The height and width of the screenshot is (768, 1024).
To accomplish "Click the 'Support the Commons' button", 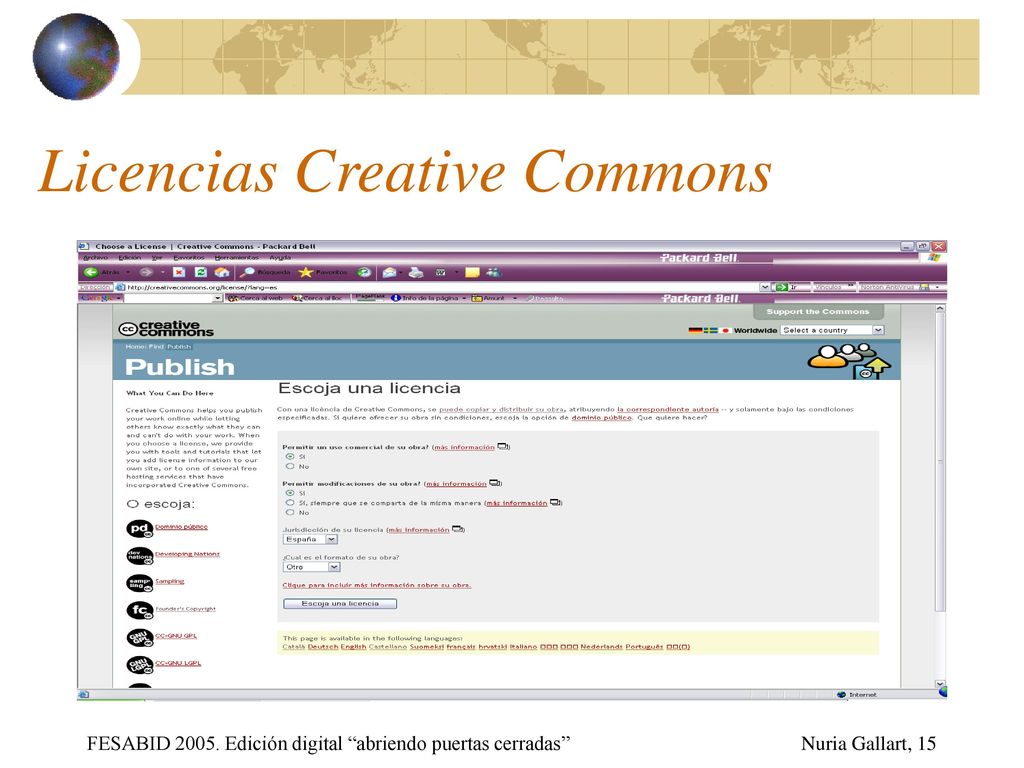I will point(818,312).
